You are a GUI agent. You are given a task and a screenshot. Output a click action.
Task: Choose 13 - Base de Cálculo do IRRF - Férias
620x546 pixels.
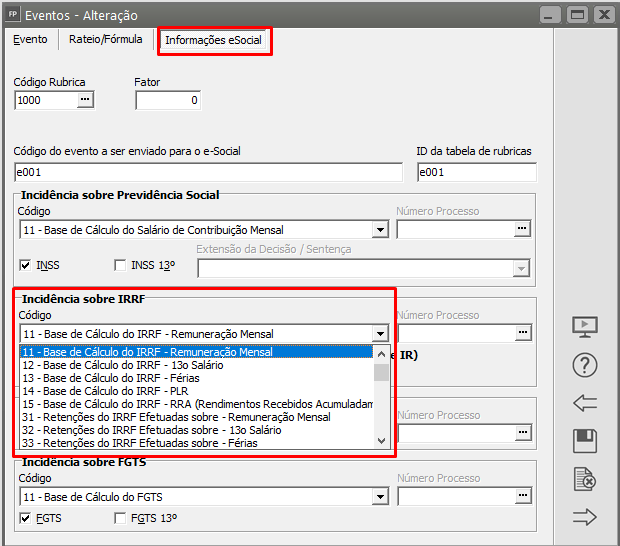click(x=197, y=378)
